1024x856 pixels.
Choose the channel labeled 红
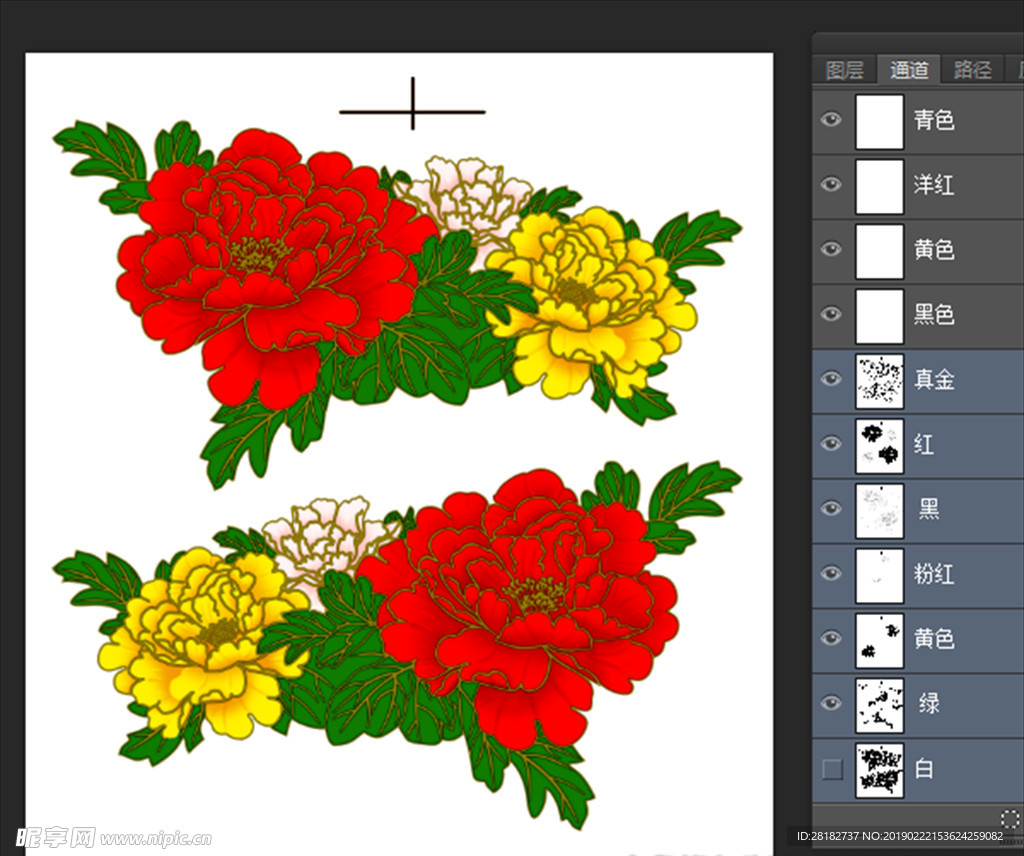[x=923, y=444]
